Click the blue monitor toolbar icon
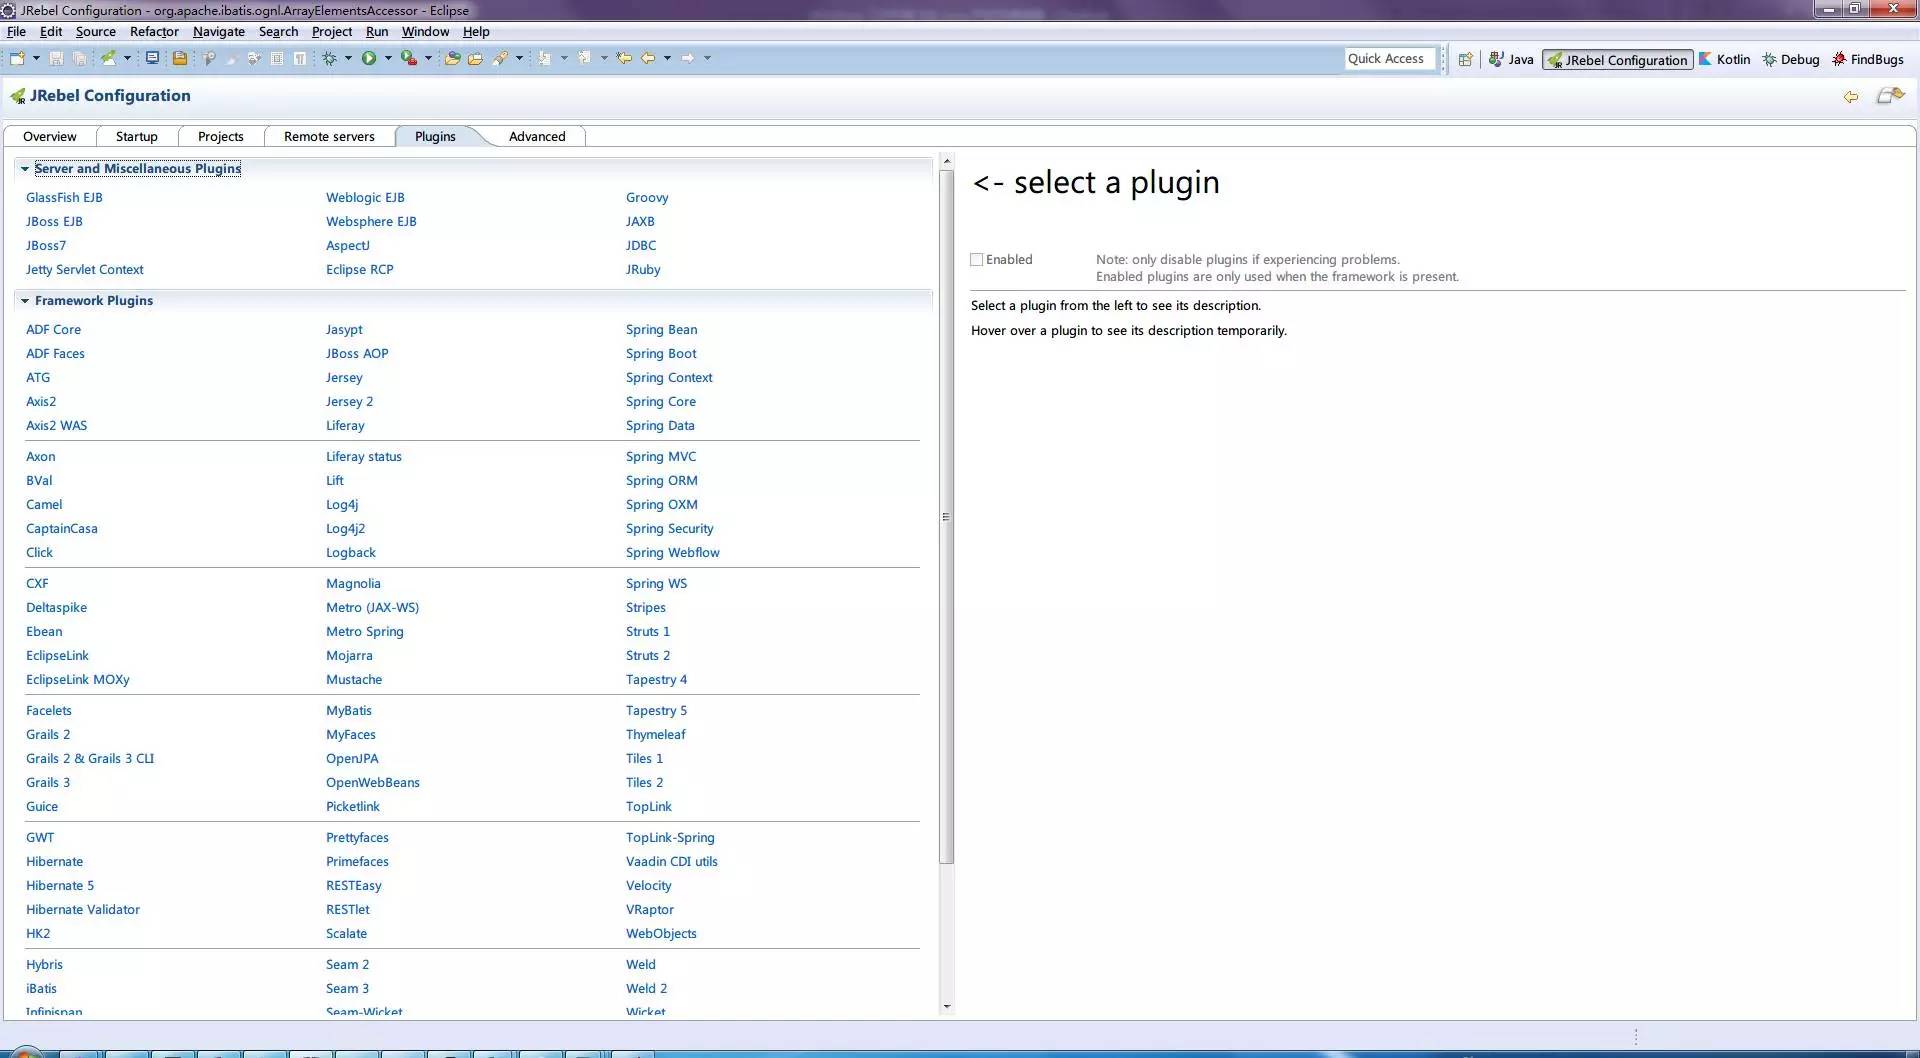Viewport: 1920px width, 1058px height. pos(152,58)
